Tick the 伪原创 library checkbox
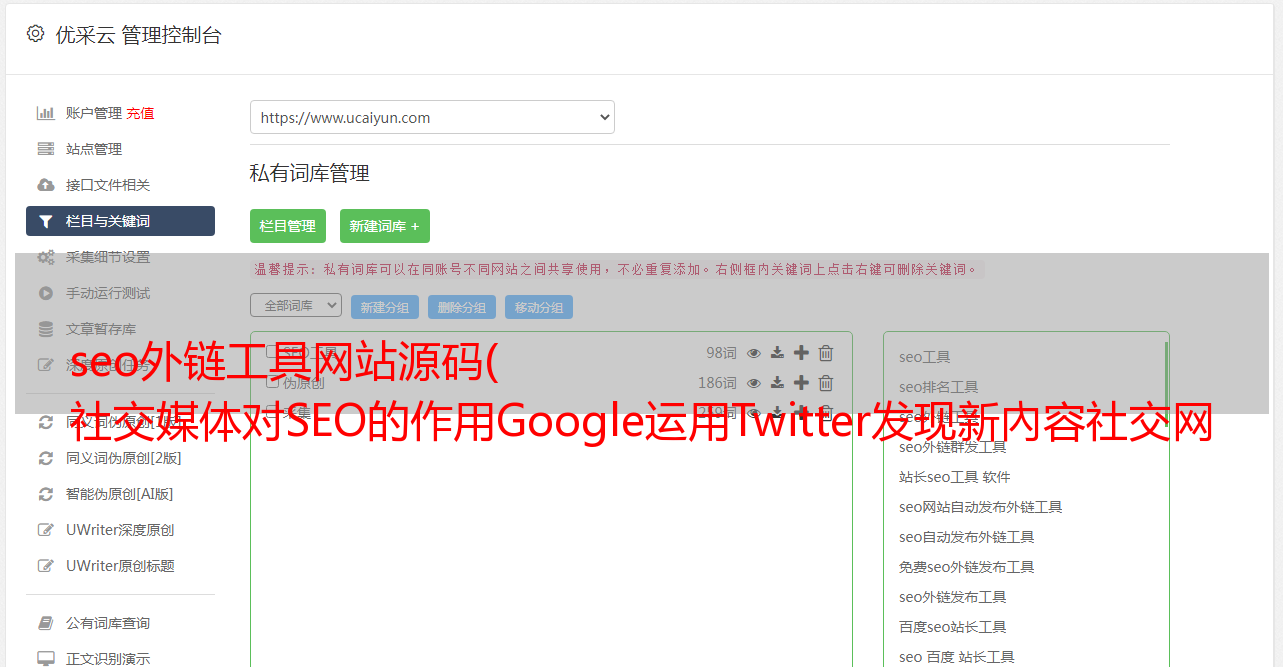The width and height of the screenshot is (1283, 667). [272, 382]
